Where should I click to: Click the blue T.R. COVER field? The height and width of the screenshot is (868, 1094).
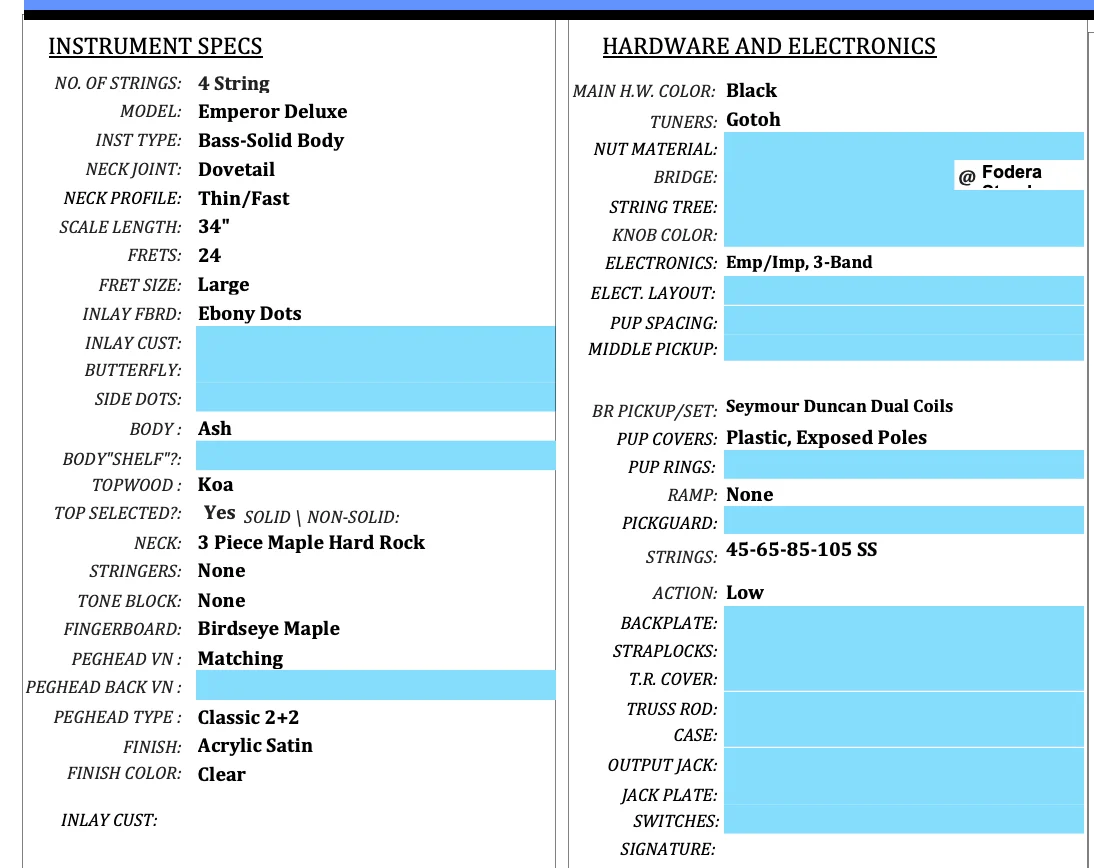pyautogui.click(x=904, y=677)
